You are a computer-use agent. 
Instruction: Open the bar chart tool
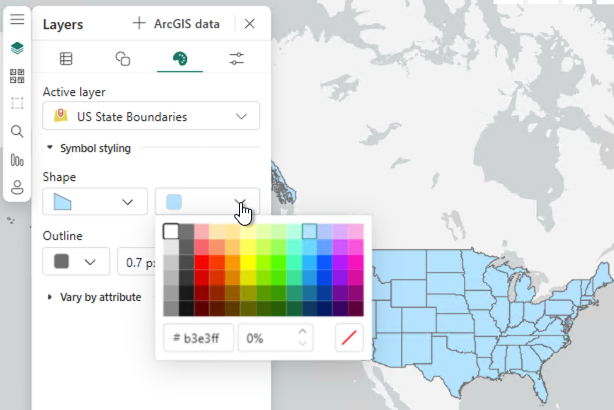[x=17, y=159]
